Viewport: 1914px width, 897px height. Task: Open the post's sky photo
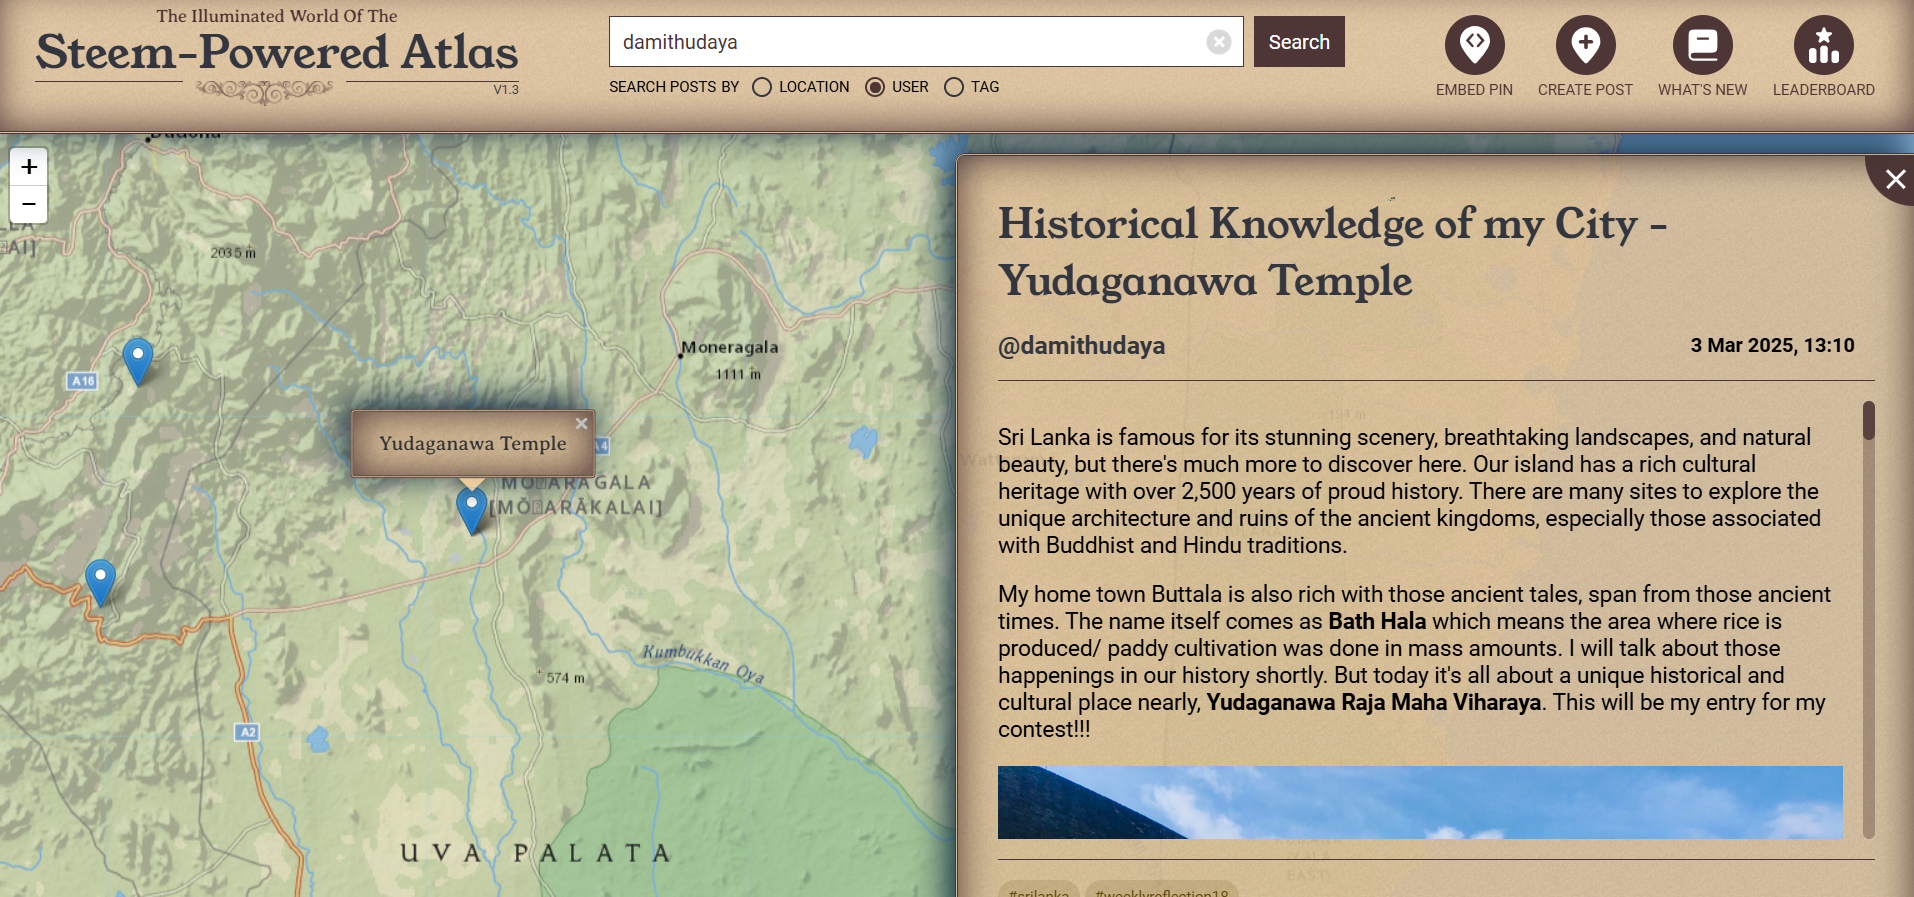(1420, 802)
